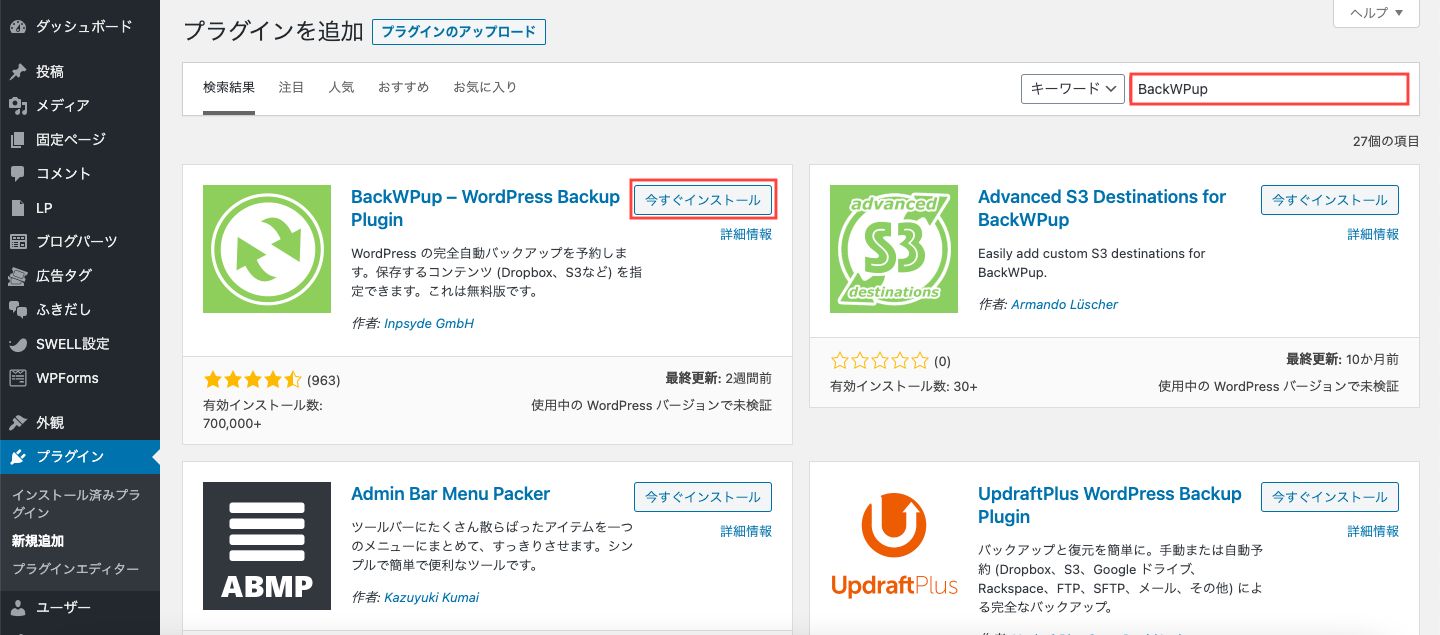
Task: Click the ABMP Admin Bar Menu Packer logo
Action: coord(267,546)
